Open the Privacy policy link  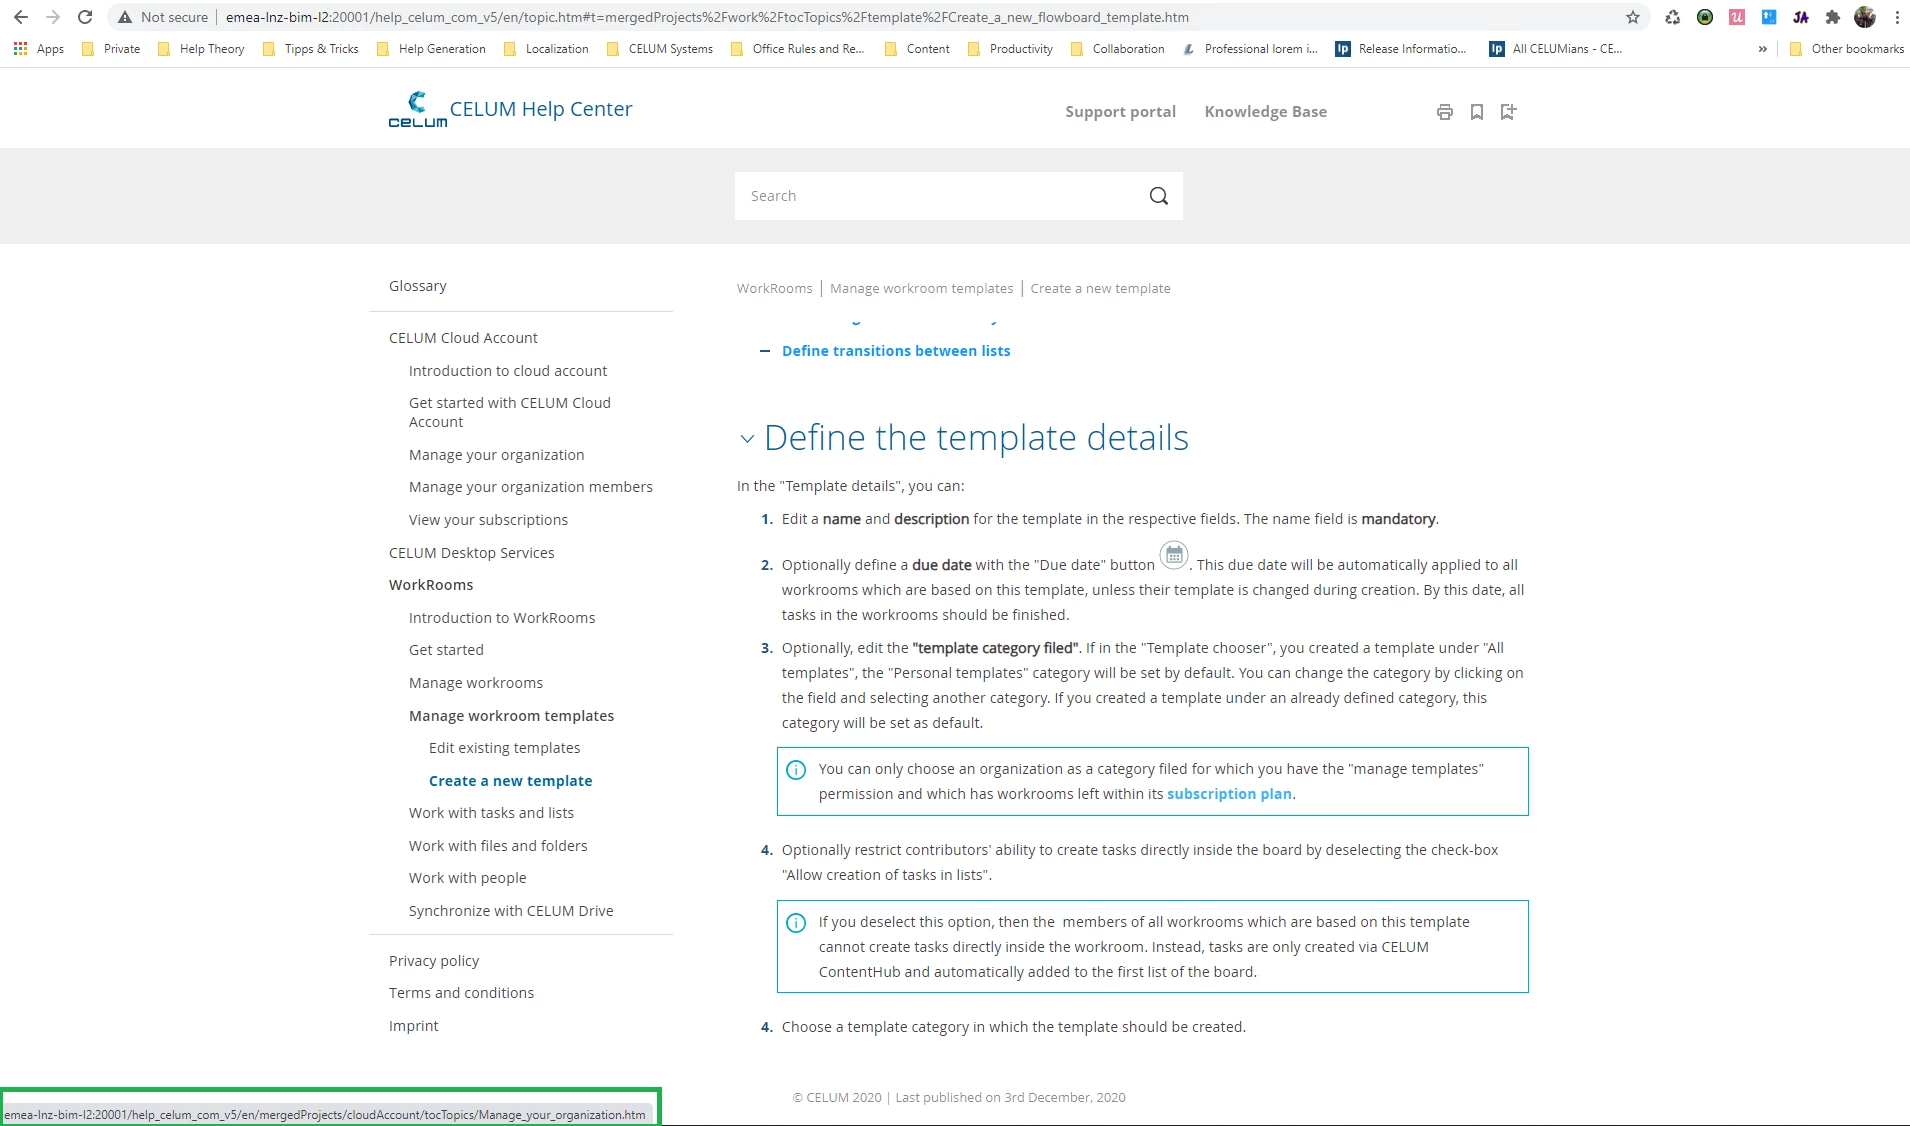(x=434, y=961)
